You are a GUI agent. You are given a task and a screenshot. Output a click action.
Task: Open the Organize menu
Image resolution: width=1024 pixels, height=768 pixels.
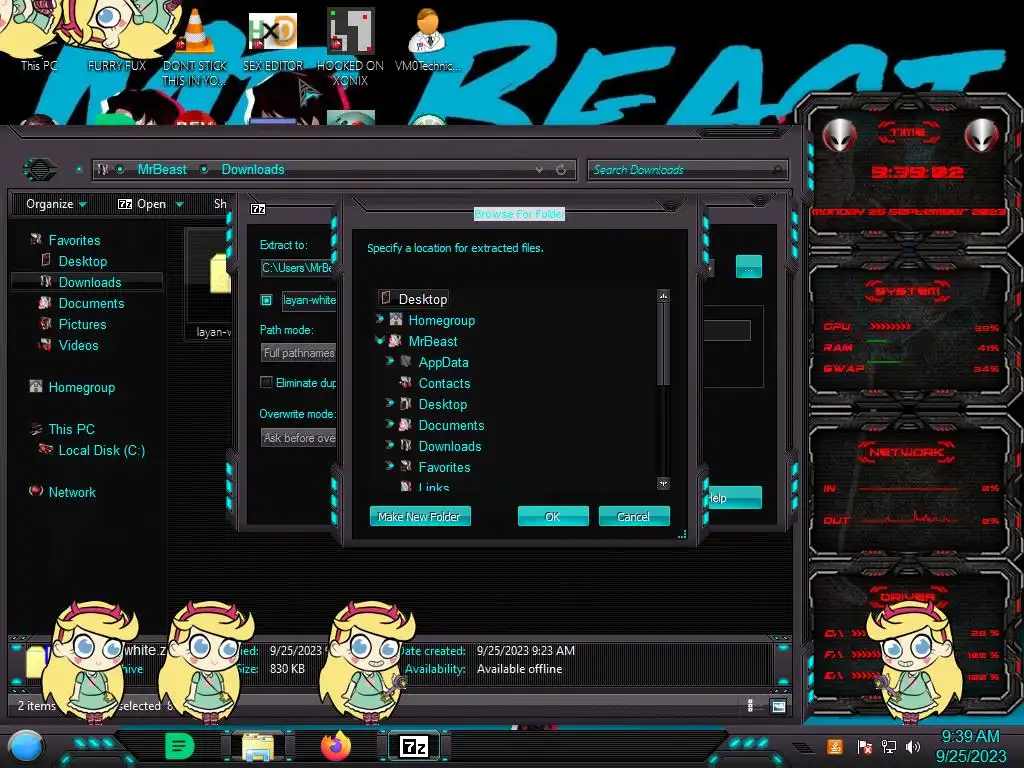(56, 204)
